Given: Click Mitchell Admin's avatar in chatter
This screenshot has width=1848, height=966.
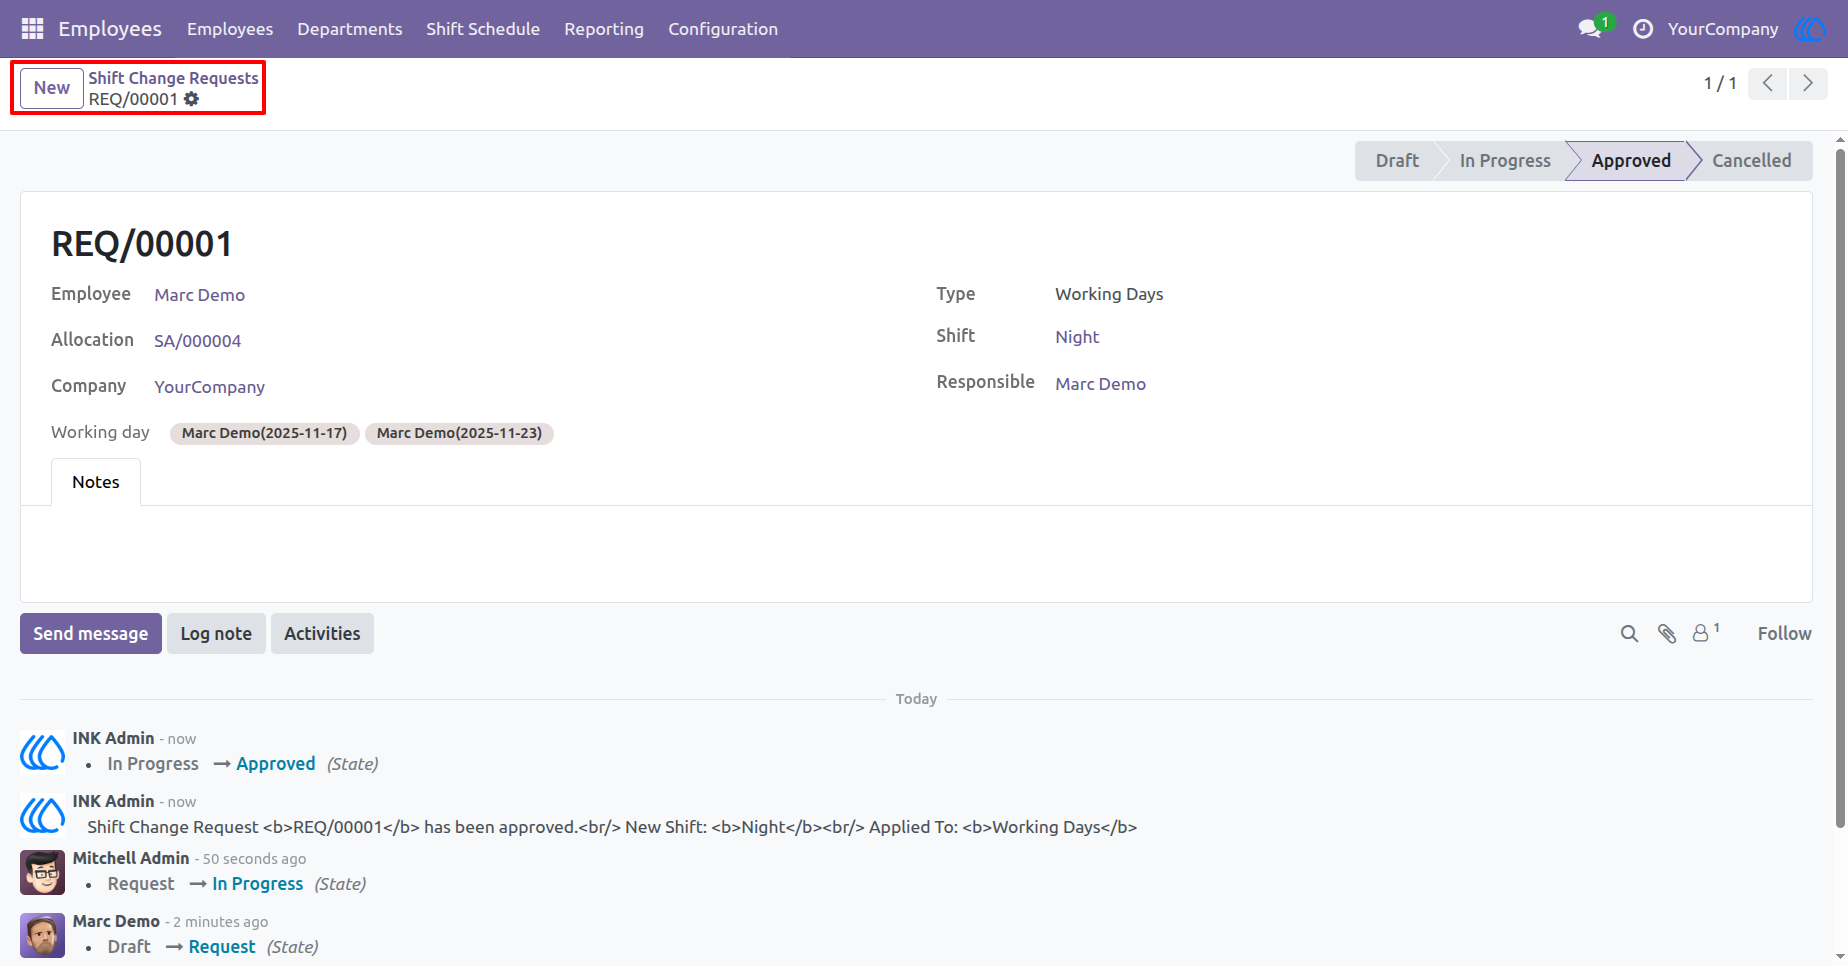Looking at the screenshot, I should tap(43, 873).
